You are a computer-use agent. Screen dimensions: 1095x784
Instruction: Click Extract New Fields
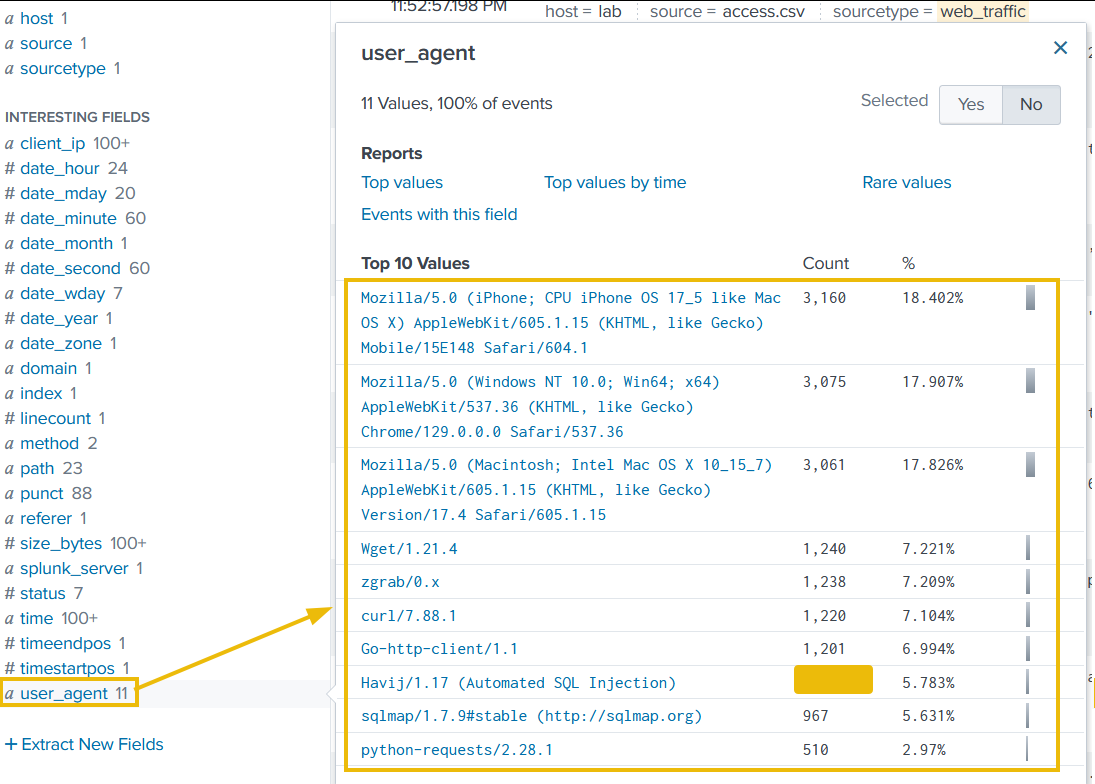[84, 744]
